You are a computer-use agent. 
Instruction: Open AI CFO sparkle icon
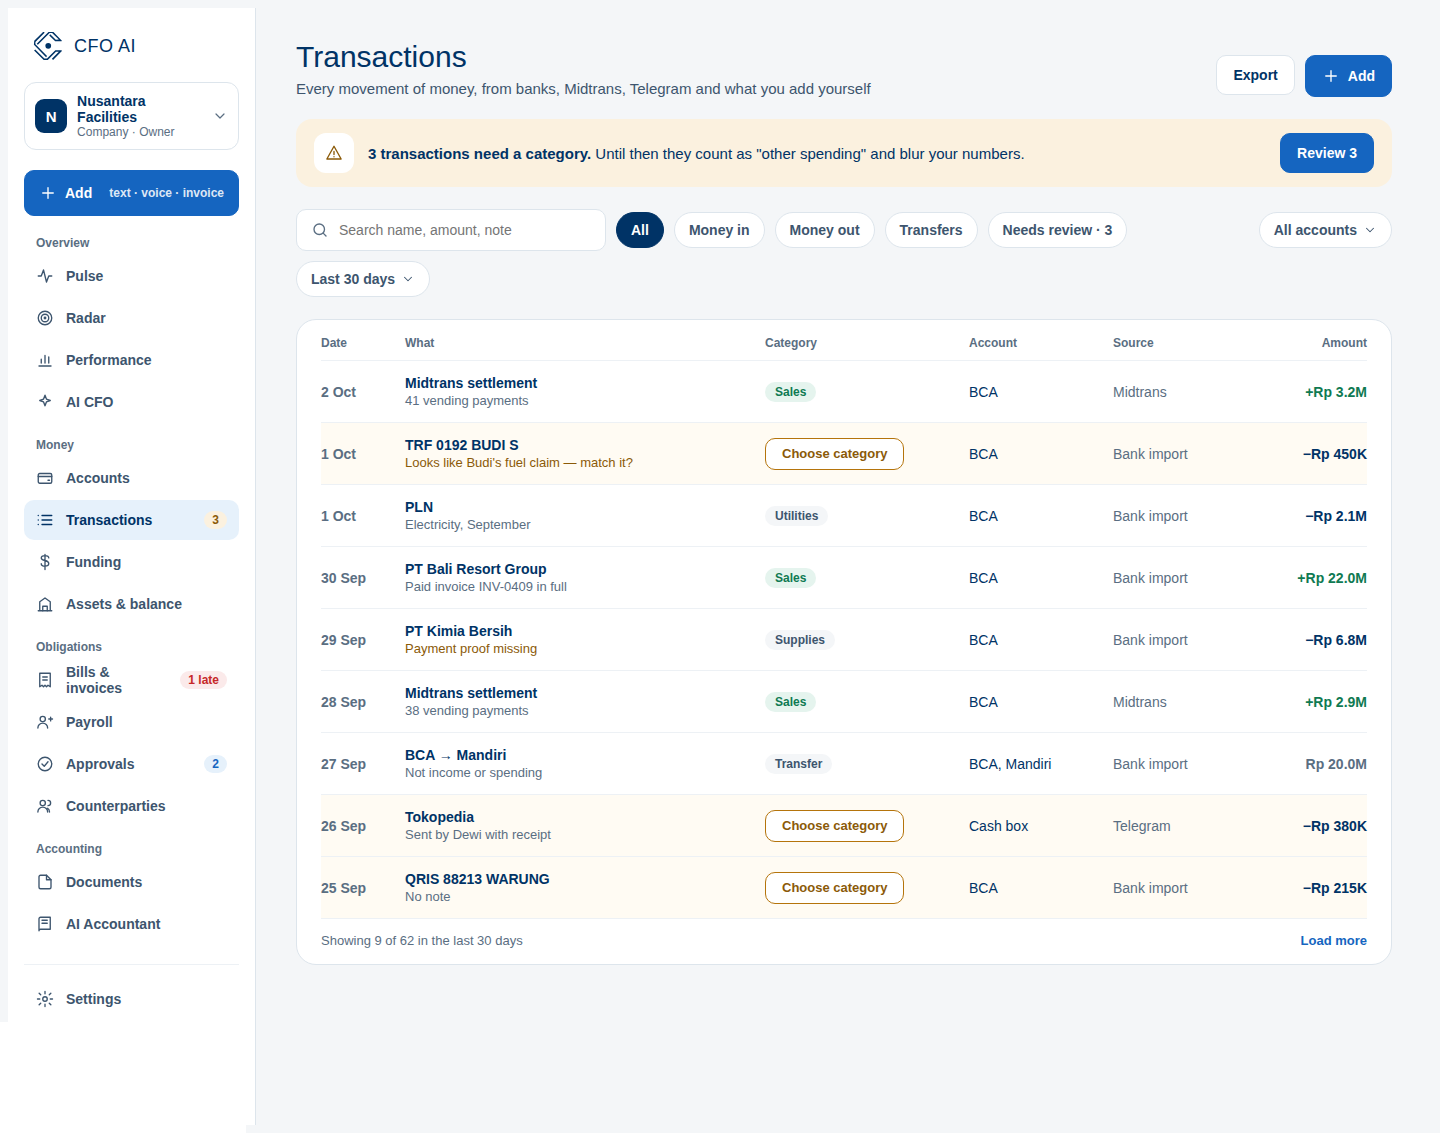(45, 402)
